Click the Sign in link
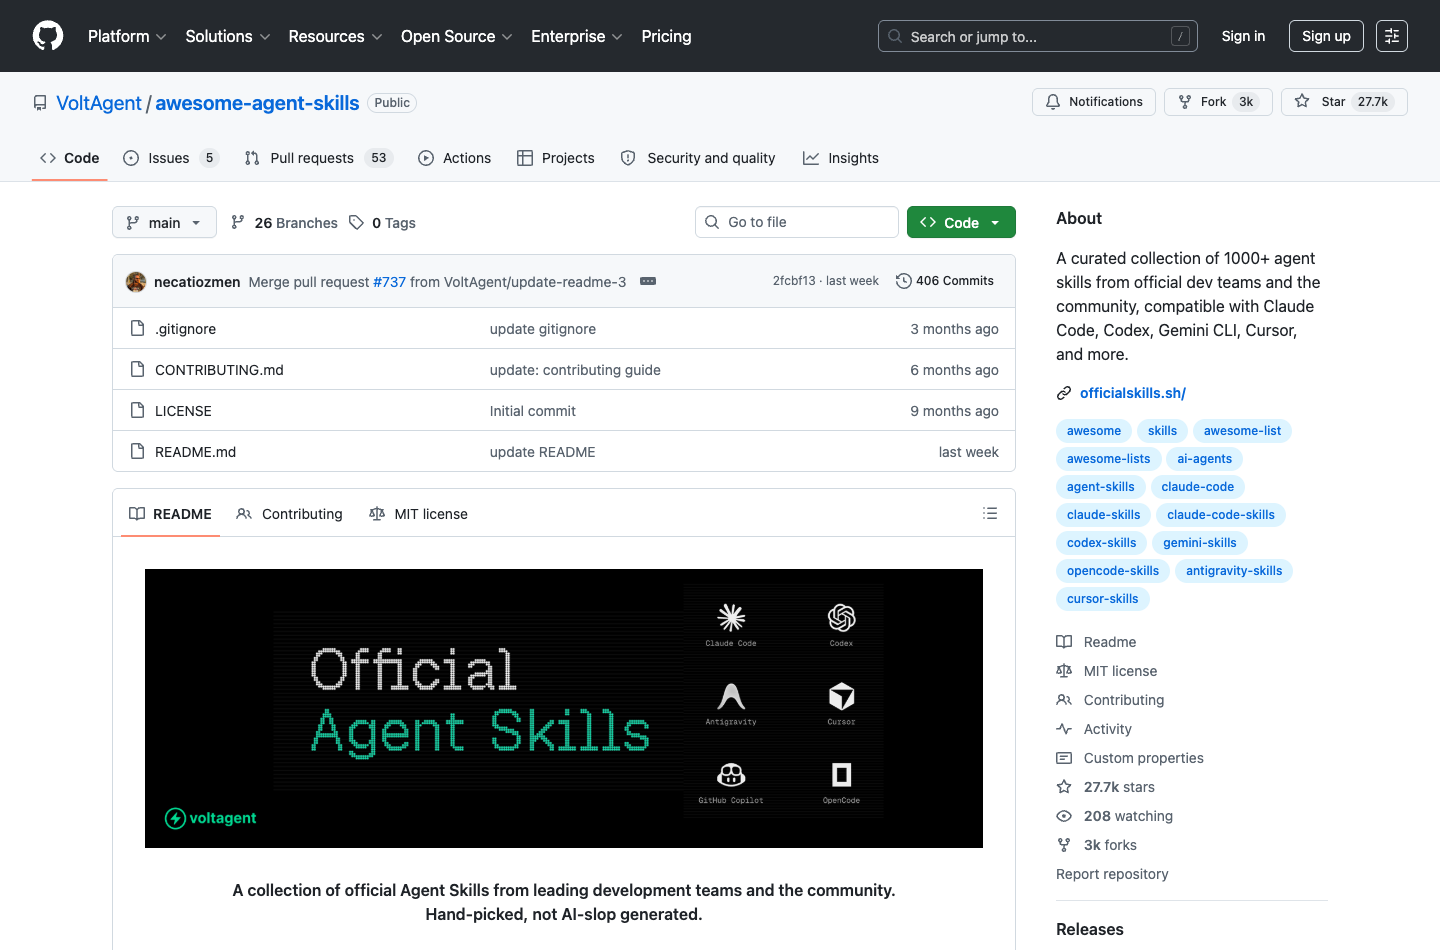This screenshot has height=950, width=1440. pyautogui.click(x=1243, y=36)
